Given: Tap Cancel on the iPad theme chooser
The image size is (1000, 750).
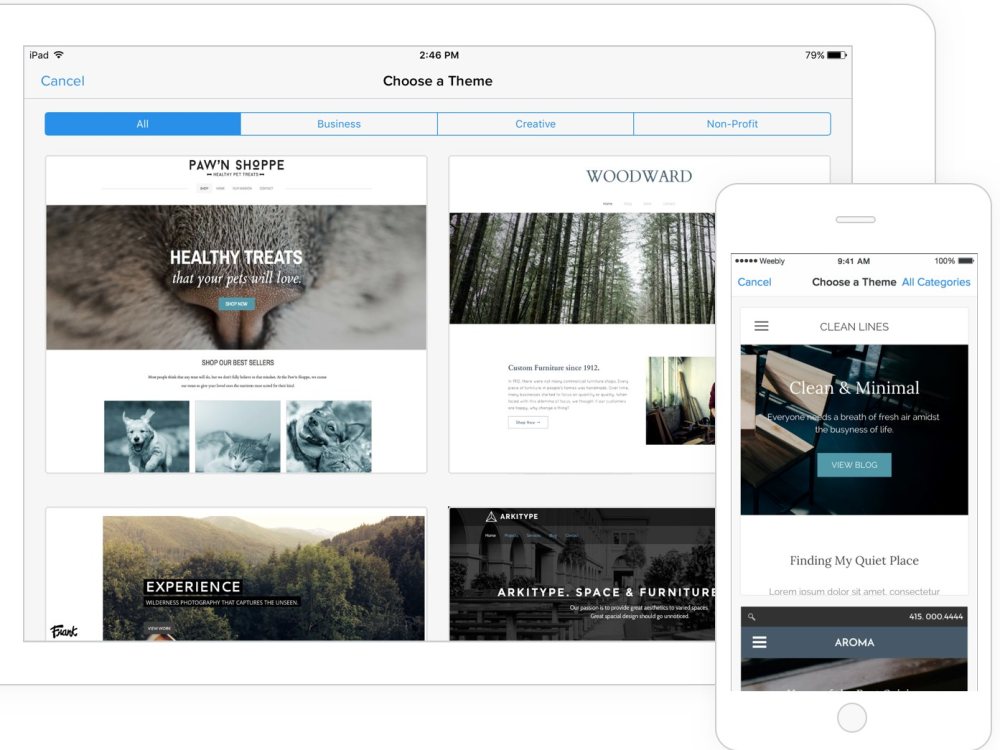Looking at the screenshot, I should tap(62, 81).
